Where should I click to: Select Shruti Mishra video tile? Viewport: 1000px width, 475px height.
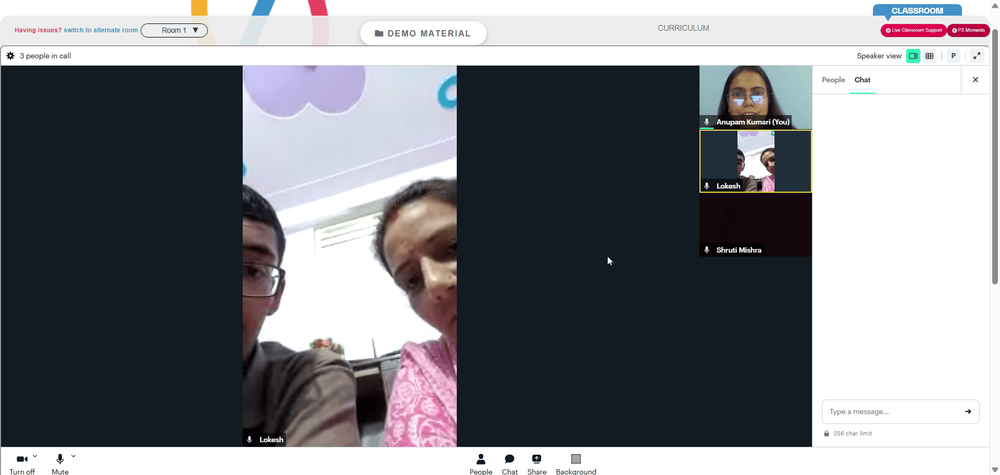point(756,225)
